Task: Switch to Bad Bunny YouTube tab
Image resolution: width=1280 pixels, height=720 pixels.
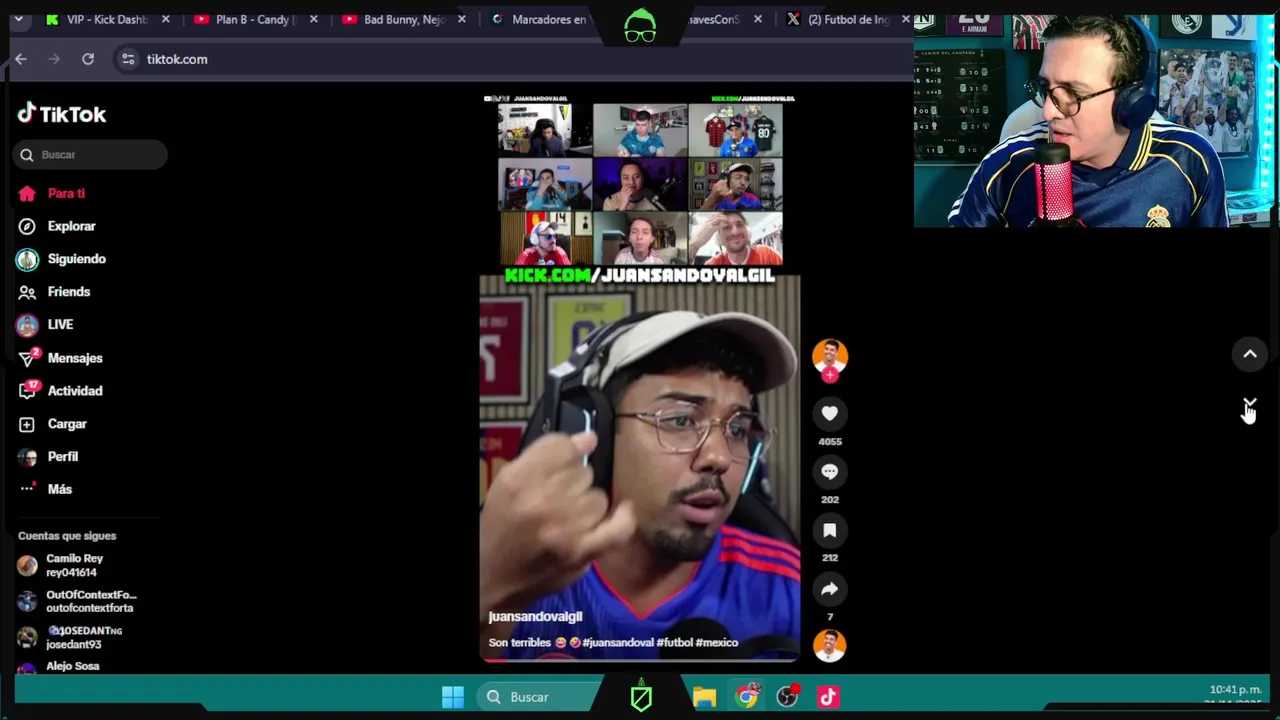Action: click(403, 19)
